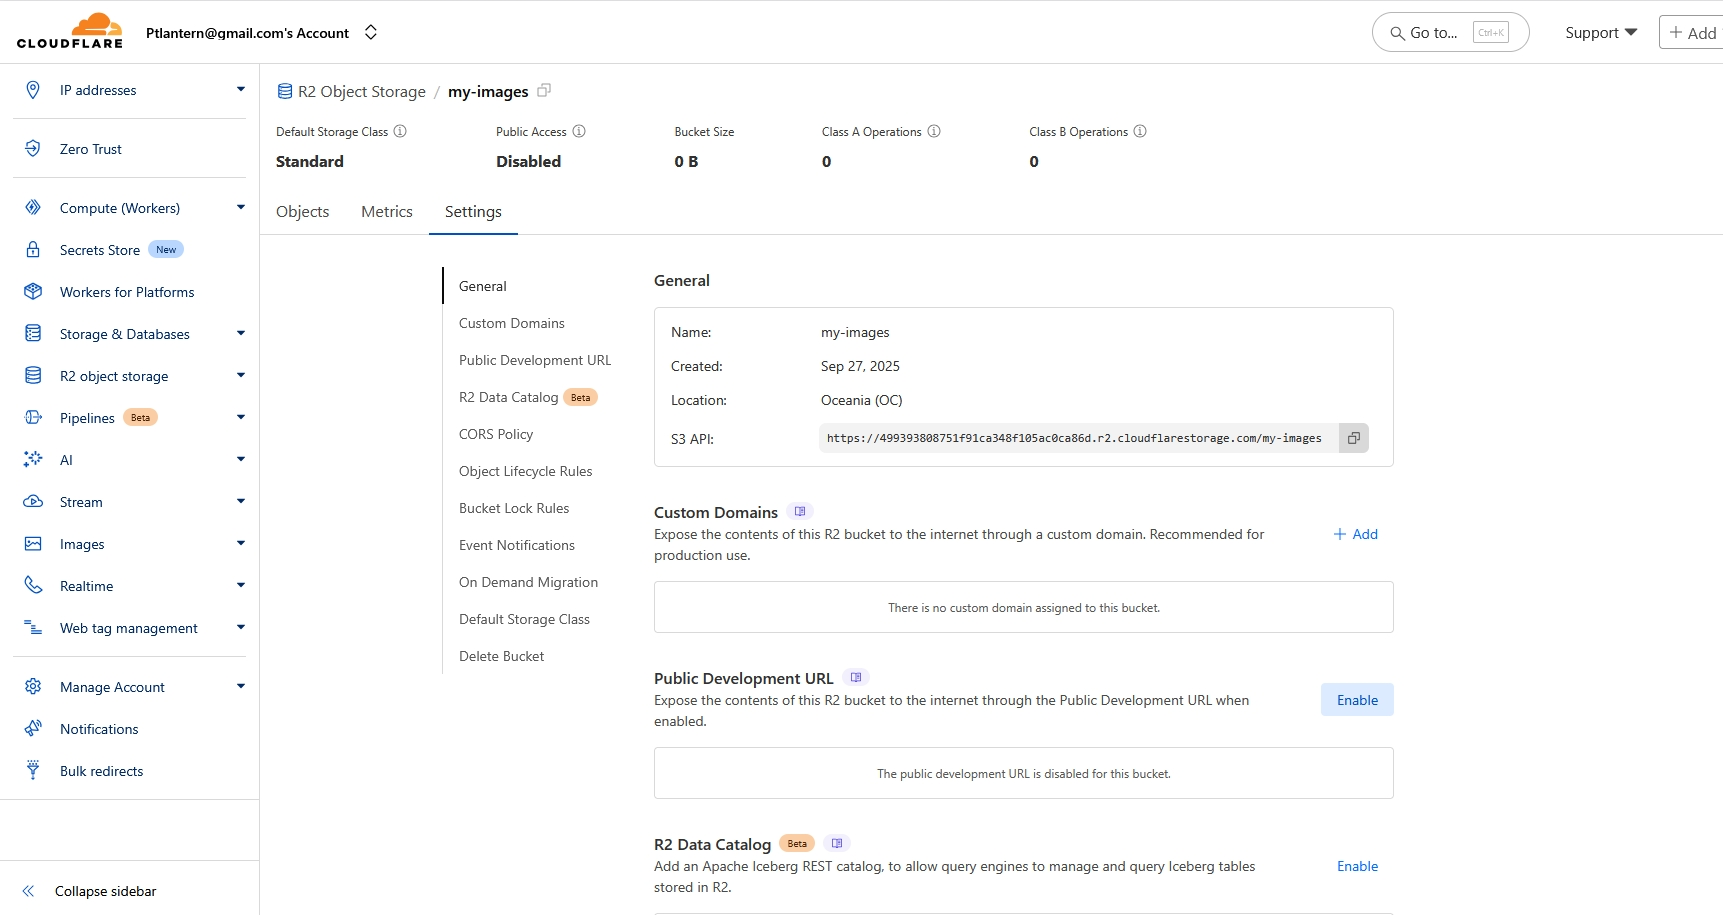Click the Public Access info icon
1723x915 pixels.
tap(579, 131)
